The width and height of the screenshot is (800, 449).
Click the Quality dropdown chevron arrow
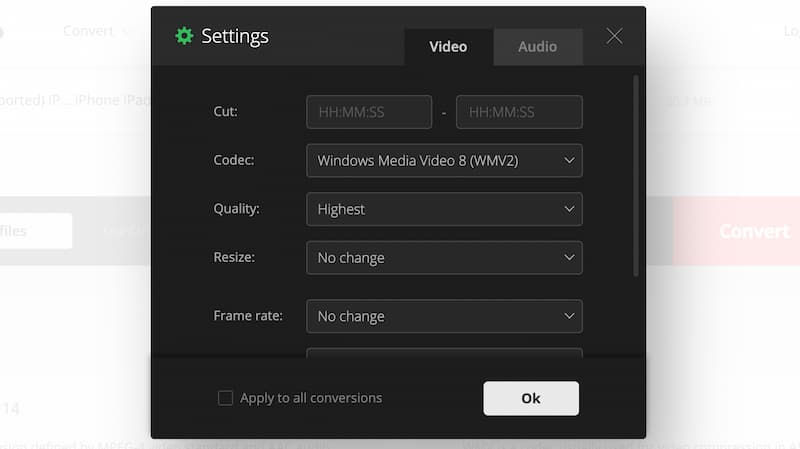[569, 209]
